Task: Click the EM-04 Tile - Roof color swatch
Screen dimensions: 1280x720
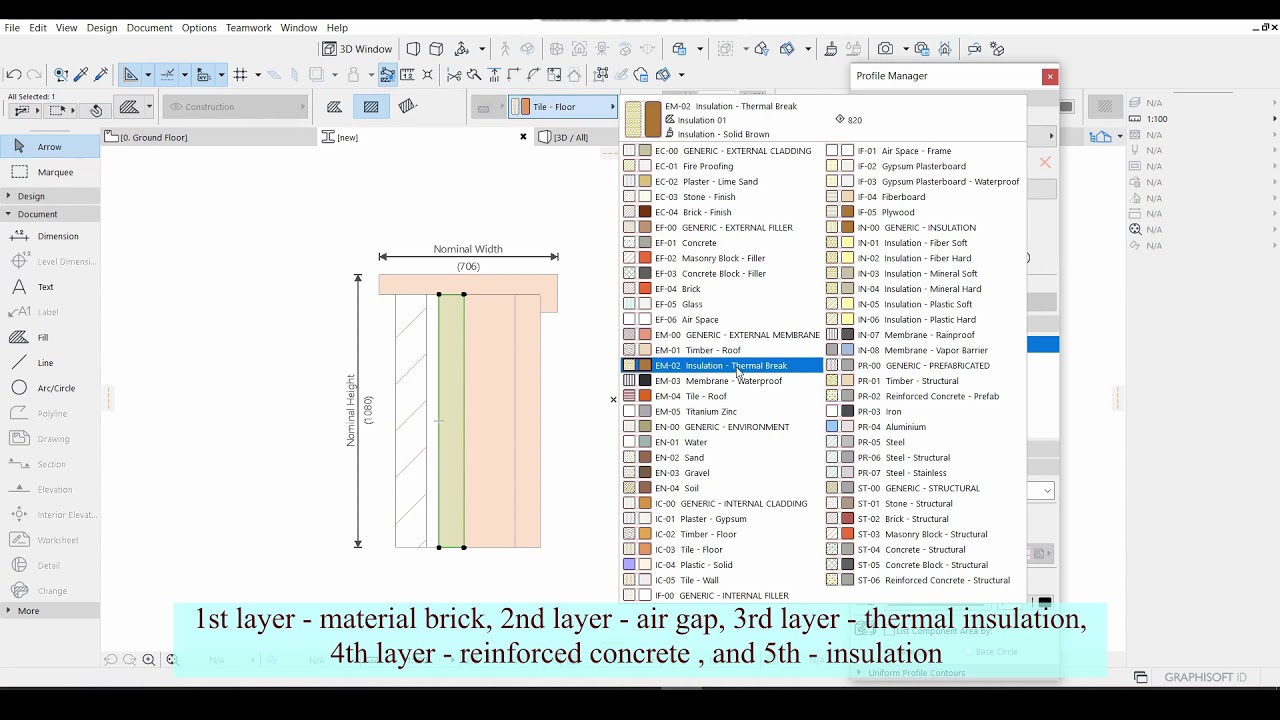Action: (x=645, y=396)
